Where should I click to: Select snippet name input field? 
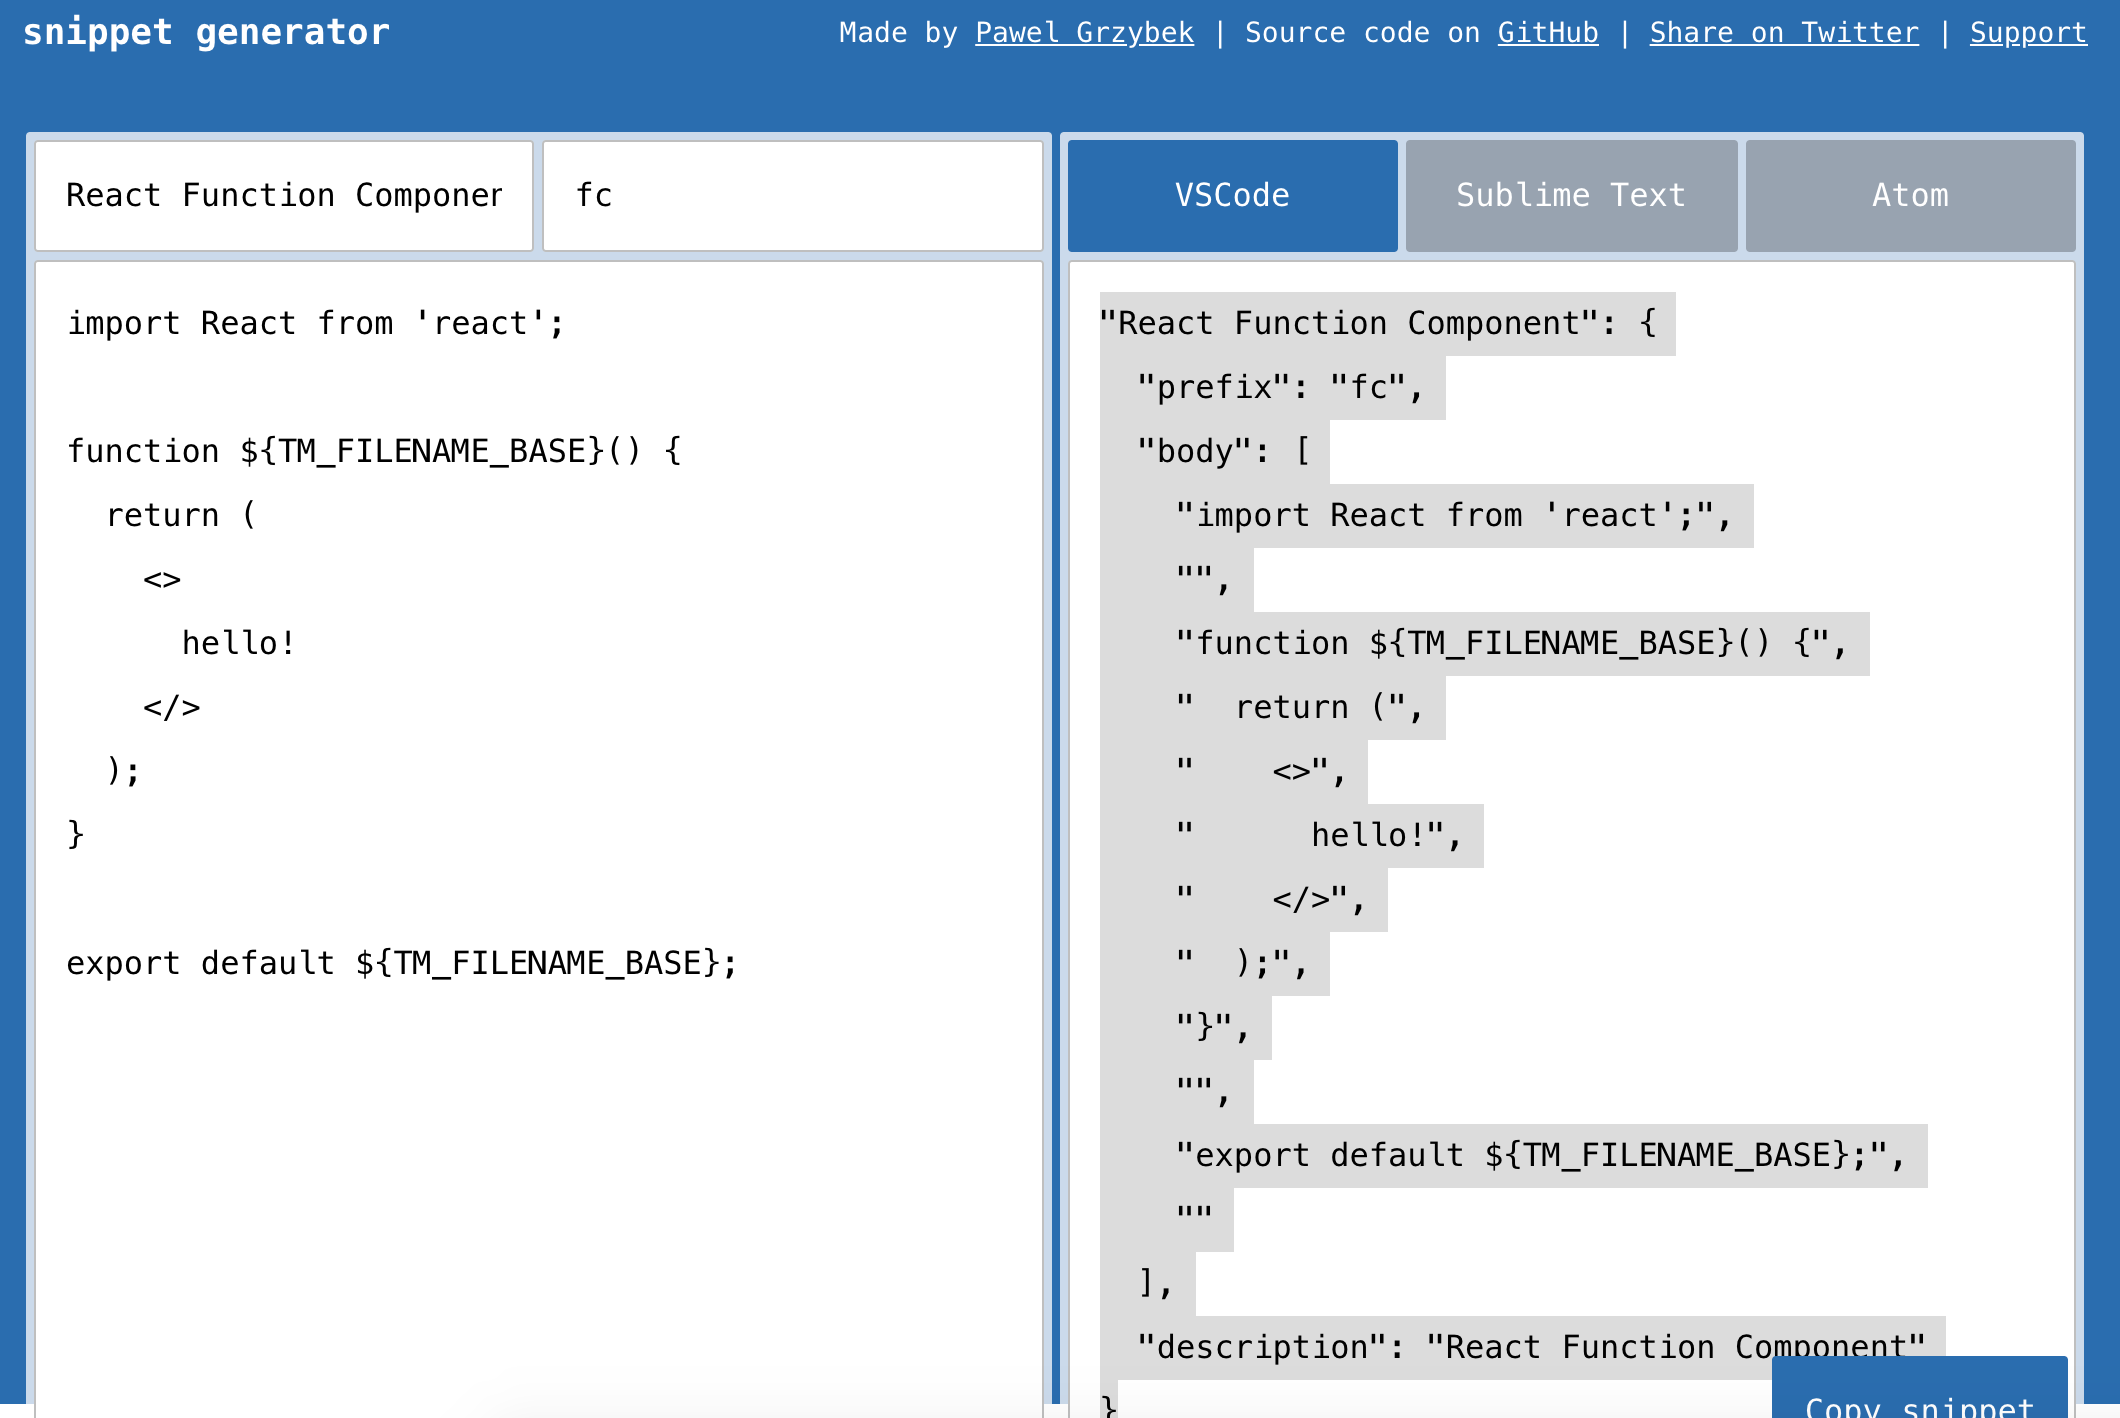click(286, 195)
